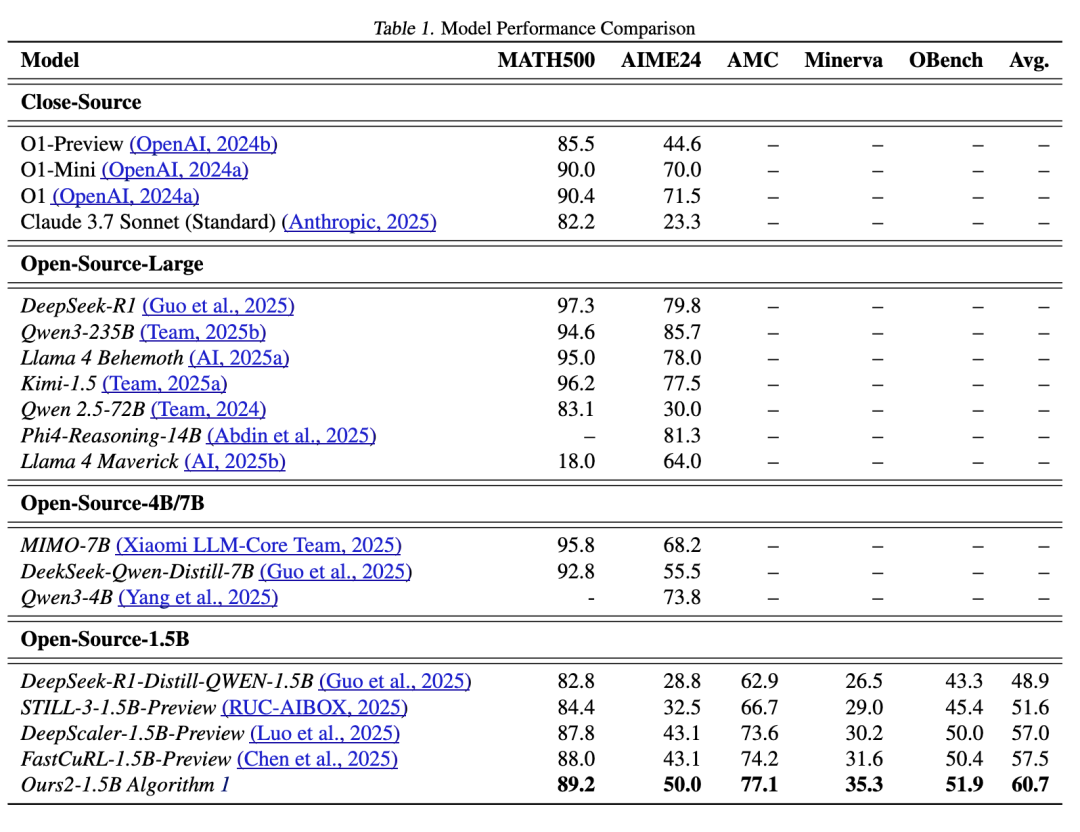Click the table caption 'Model Performance Comparison'
The image size is (1080, 832).
(x=568, y=29)
